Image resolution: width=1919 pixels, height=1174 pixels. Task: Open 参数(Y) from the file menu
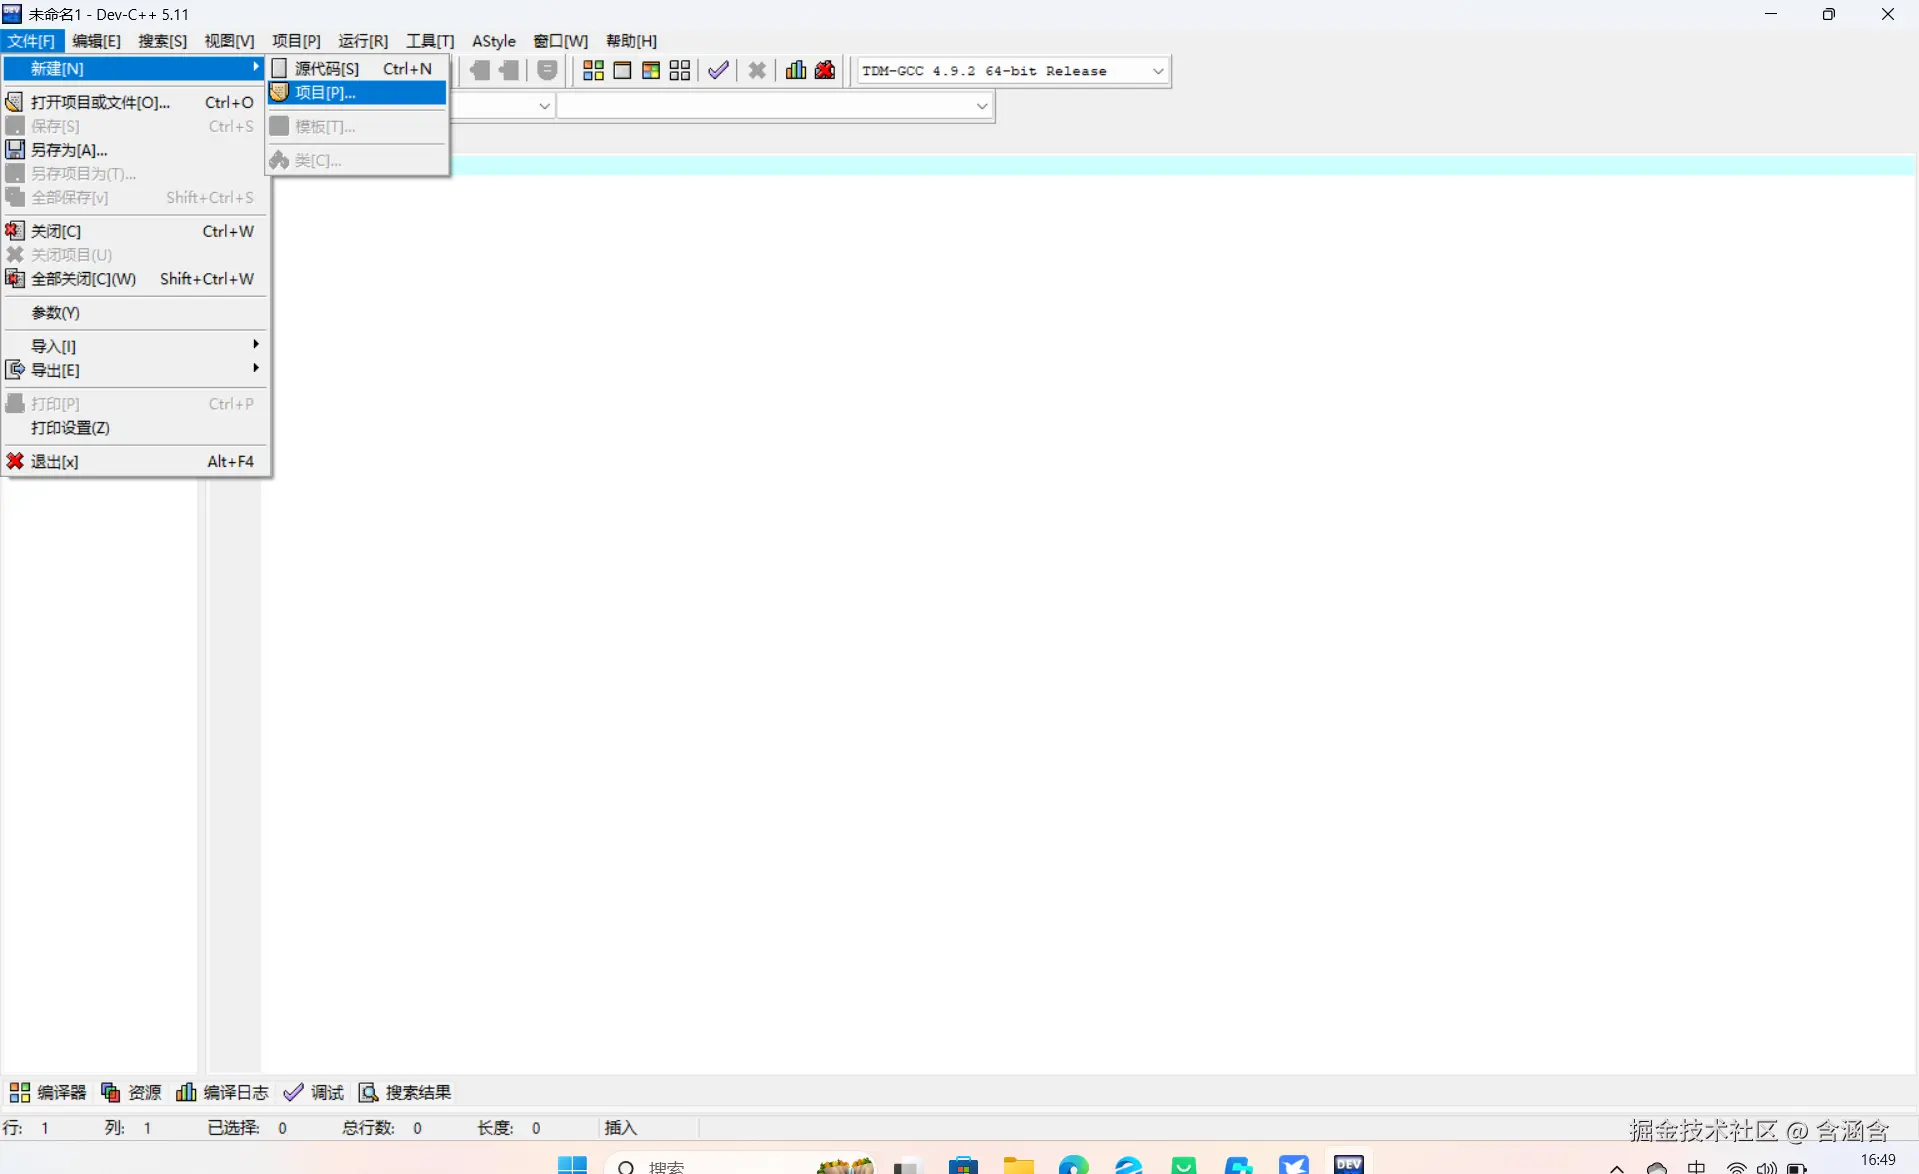point(135,313)
